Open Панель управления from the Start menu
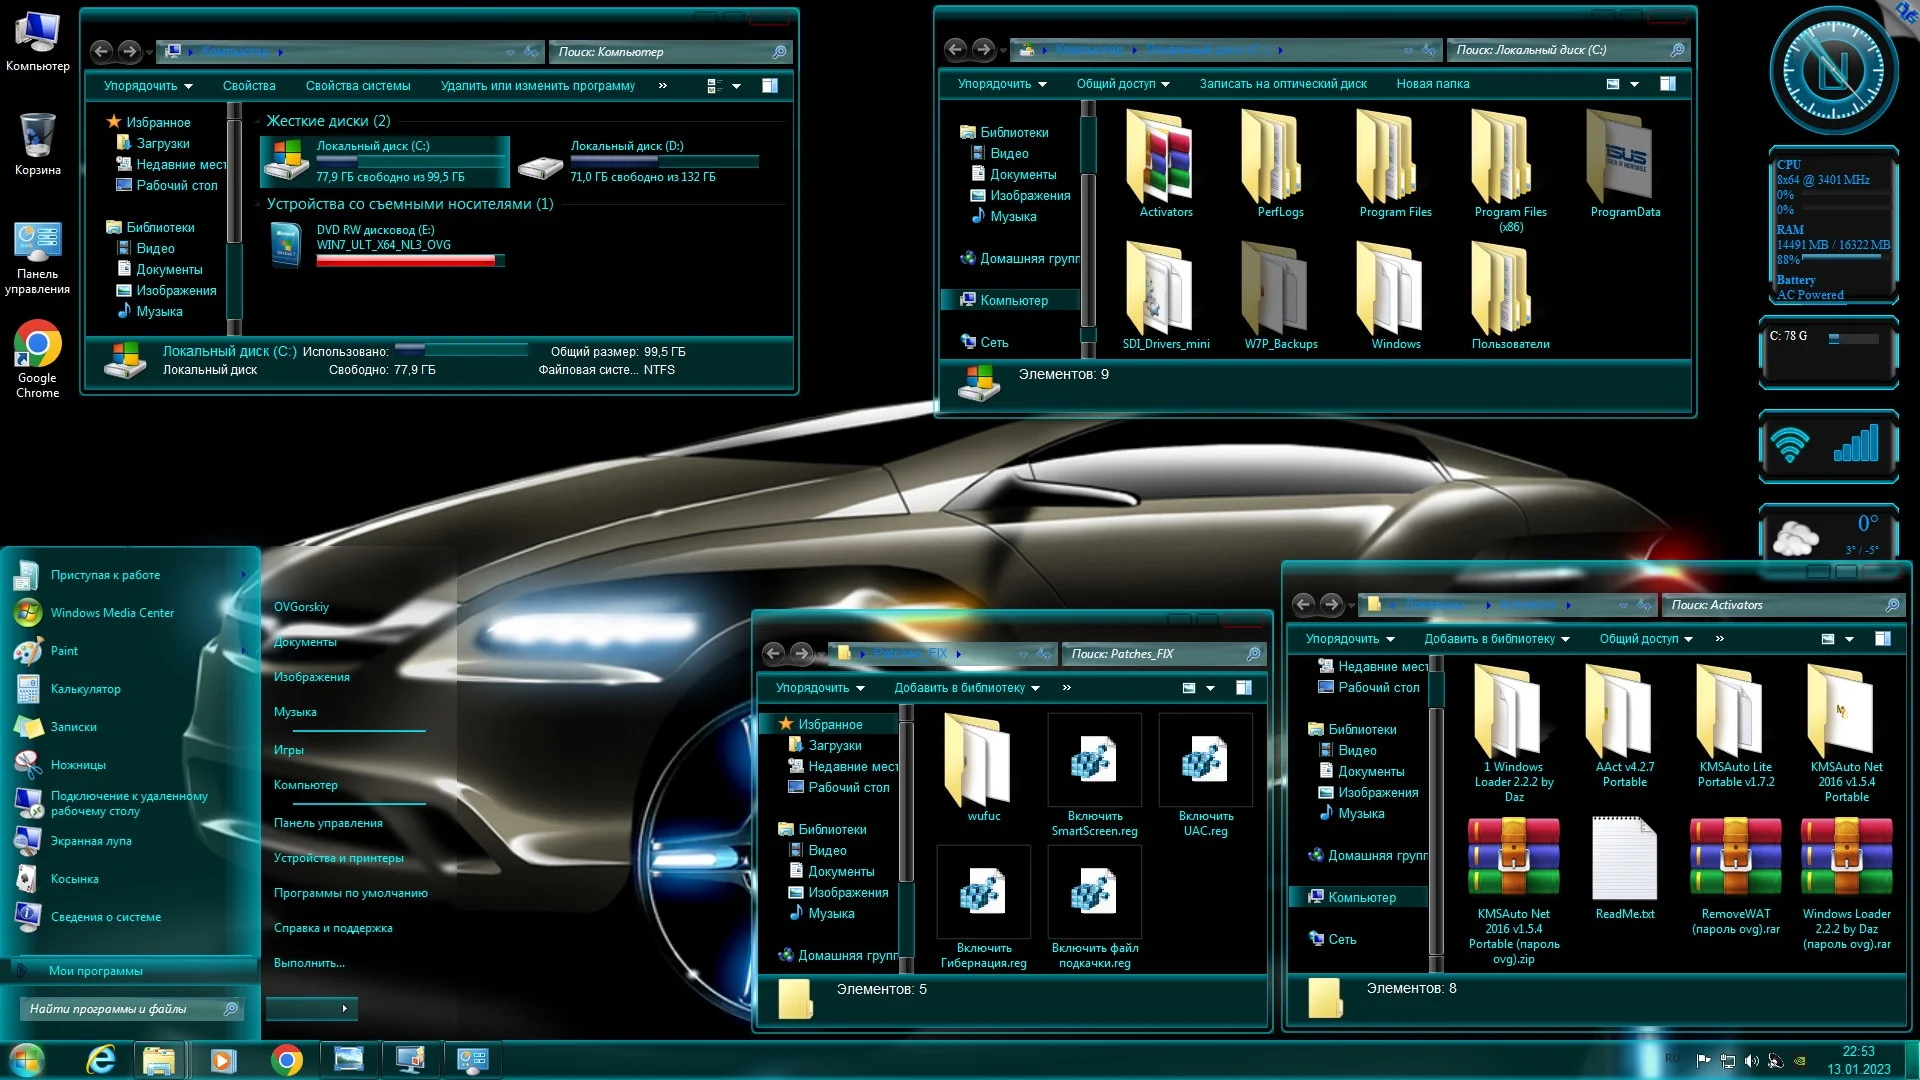 point(328,823)
